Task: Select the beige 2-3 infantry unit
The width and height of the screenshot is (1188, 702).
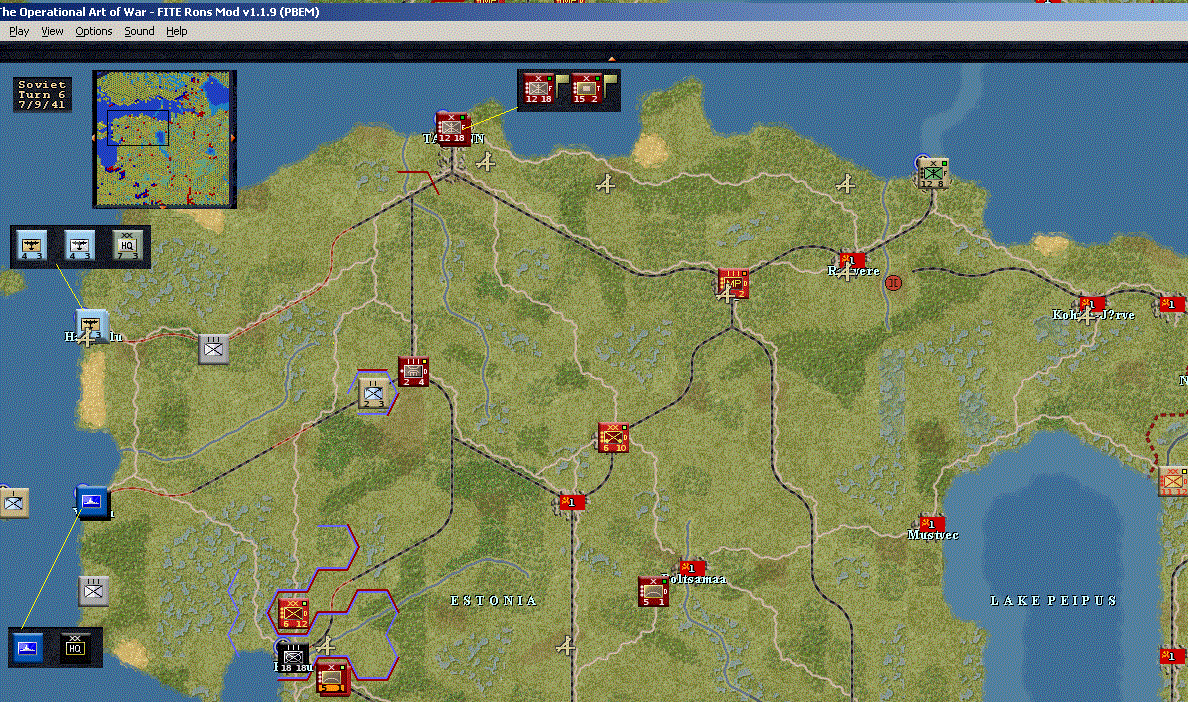Action: pos(374,394)
